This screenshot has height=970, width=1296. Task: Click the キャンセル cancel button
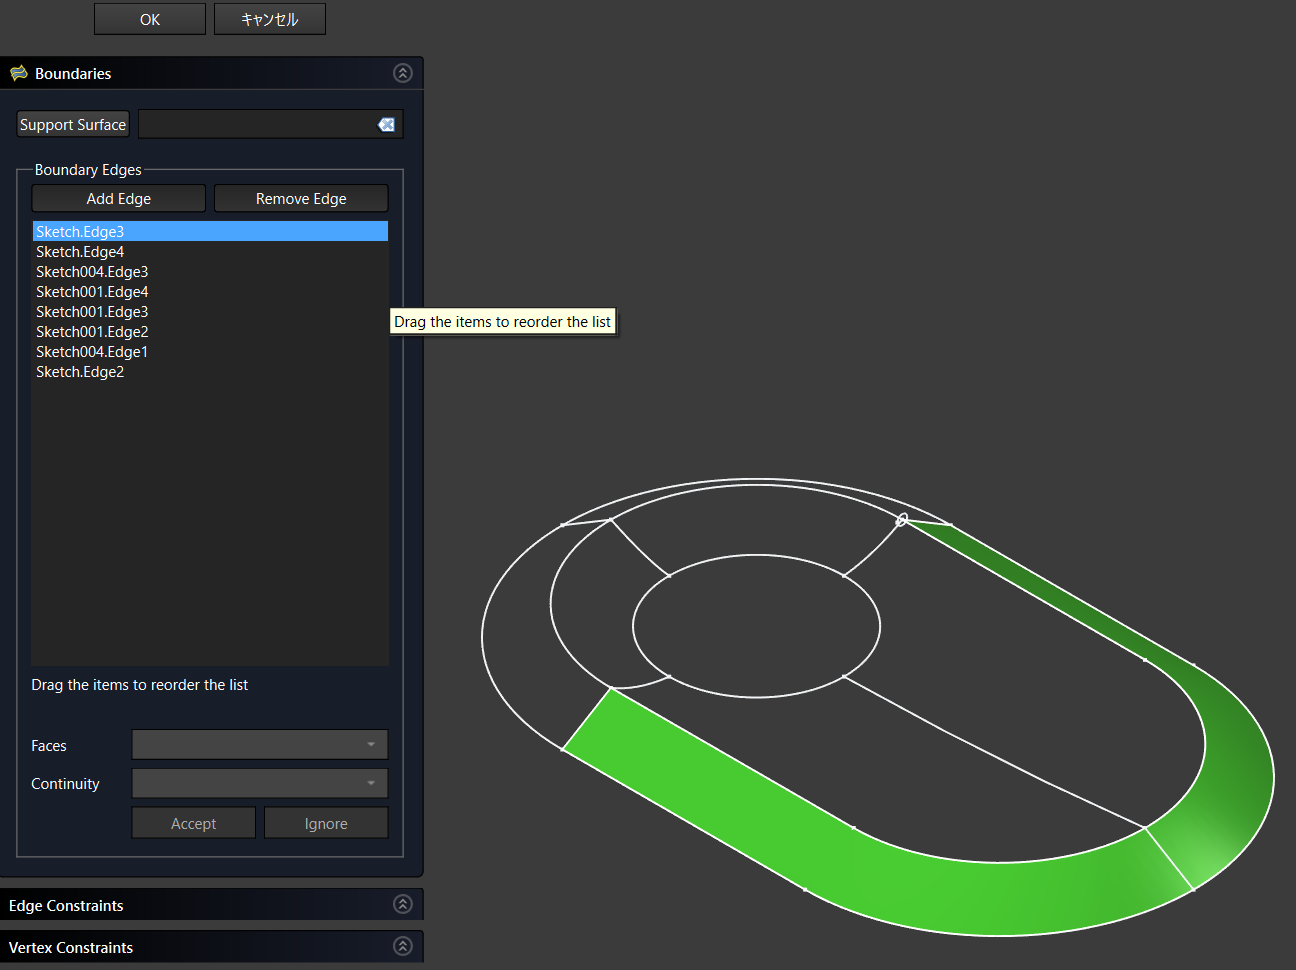click(270, 19)
